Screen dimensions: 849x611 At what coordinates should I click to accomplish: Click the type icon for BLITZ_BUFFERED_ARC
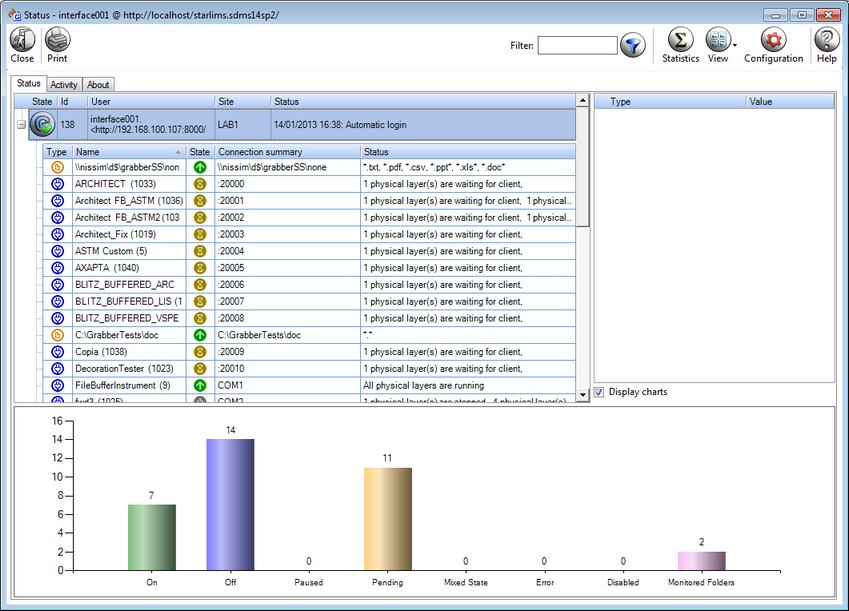57,285
